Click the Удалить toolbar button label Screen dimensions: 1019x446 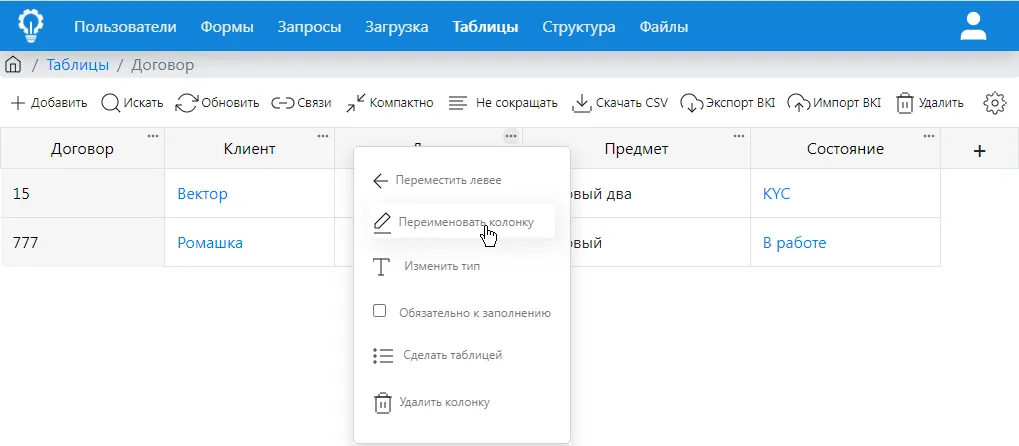[940, 103]
